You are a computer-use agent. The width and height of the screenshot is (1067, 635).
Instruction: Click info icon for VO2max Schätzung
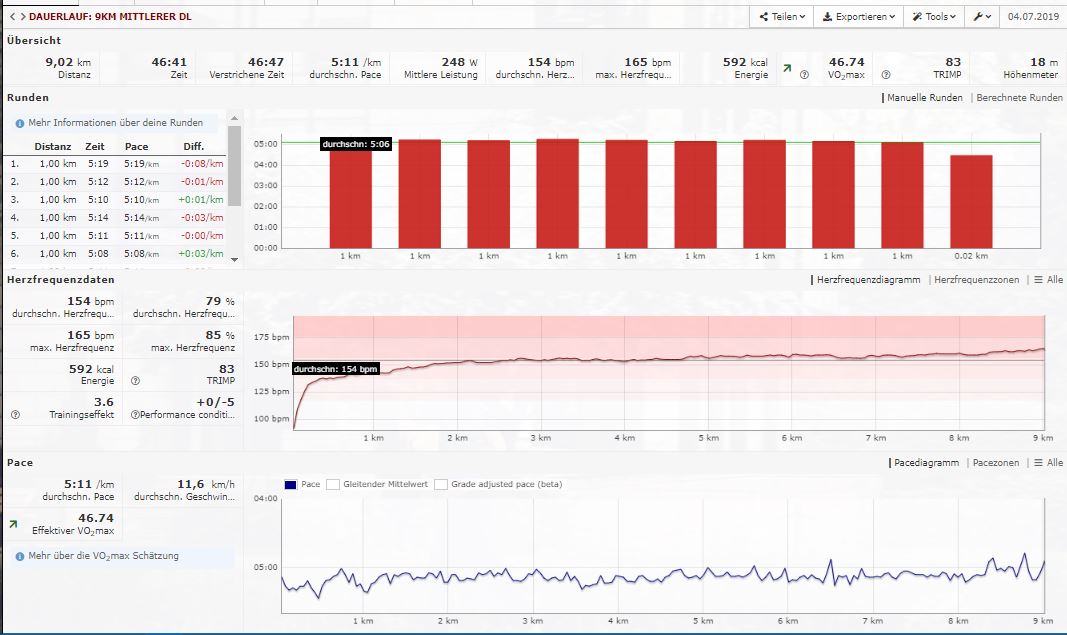20,556
